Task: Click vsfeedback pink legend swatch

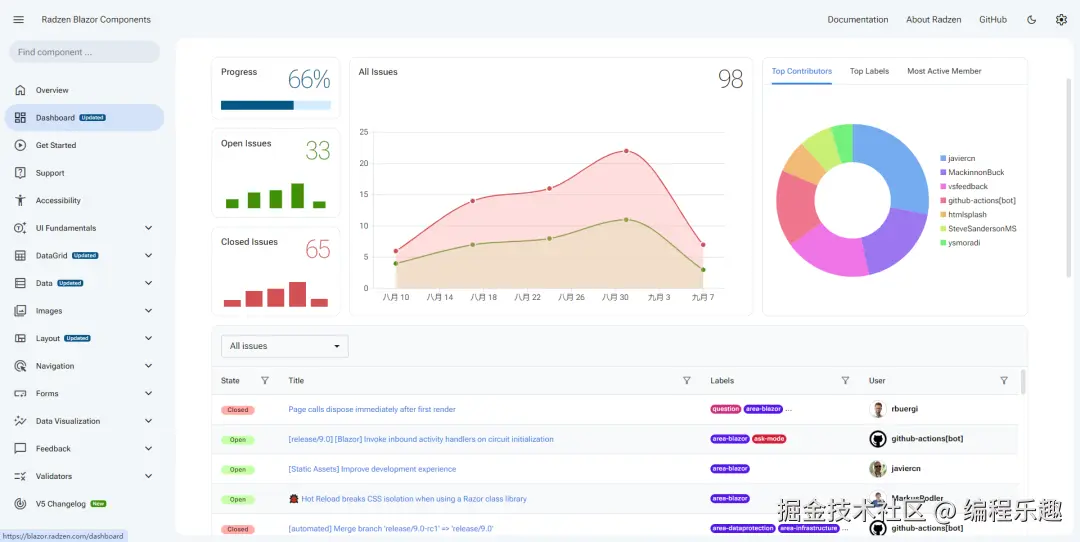Action: pyautogui.click(x=943, y=187)
